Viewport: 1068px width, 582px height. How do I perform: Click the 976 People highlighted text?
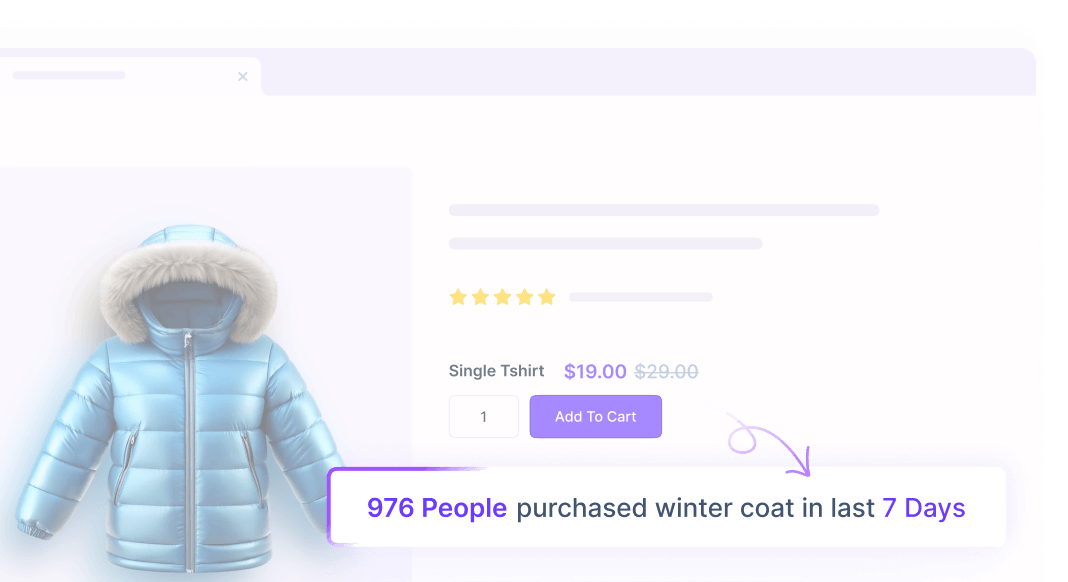[x=437, y=508]
